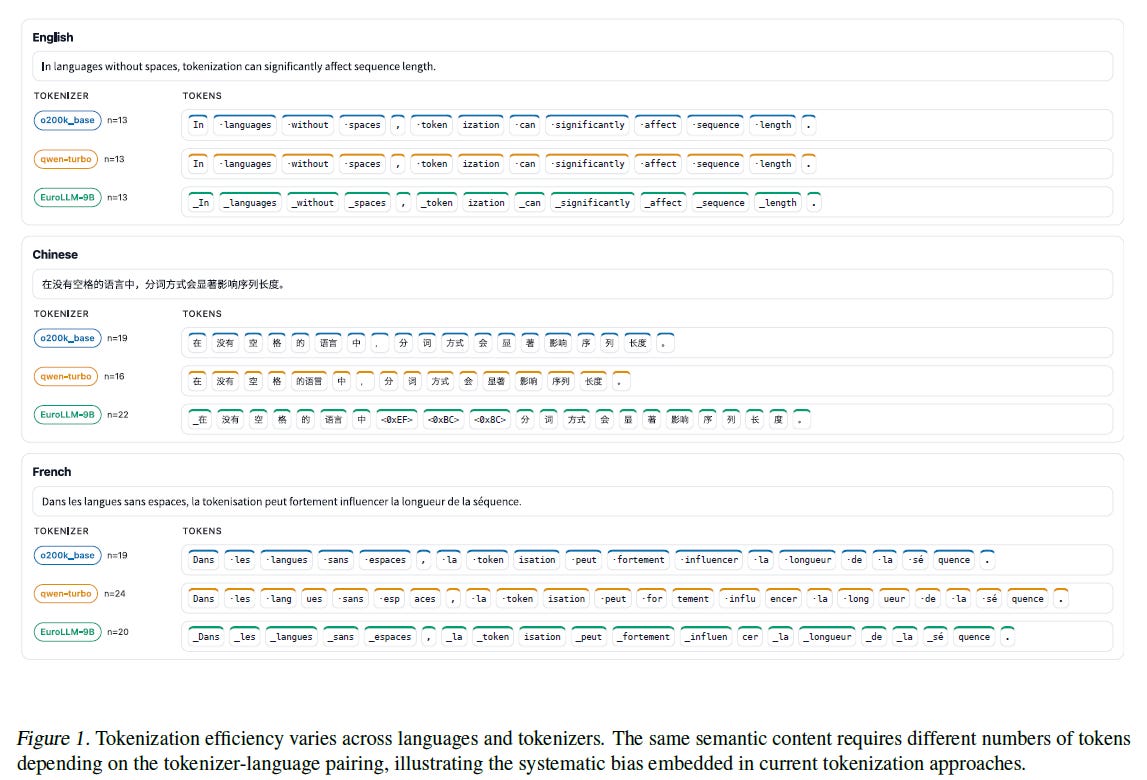Click the '<0xBC>' byte token

[443, 419]
